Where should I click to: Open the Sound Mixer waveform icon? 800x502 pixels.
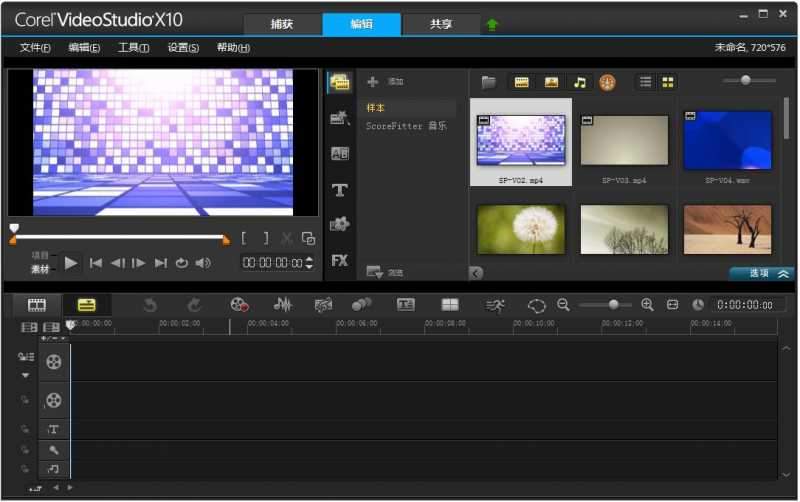click(283, 305)
